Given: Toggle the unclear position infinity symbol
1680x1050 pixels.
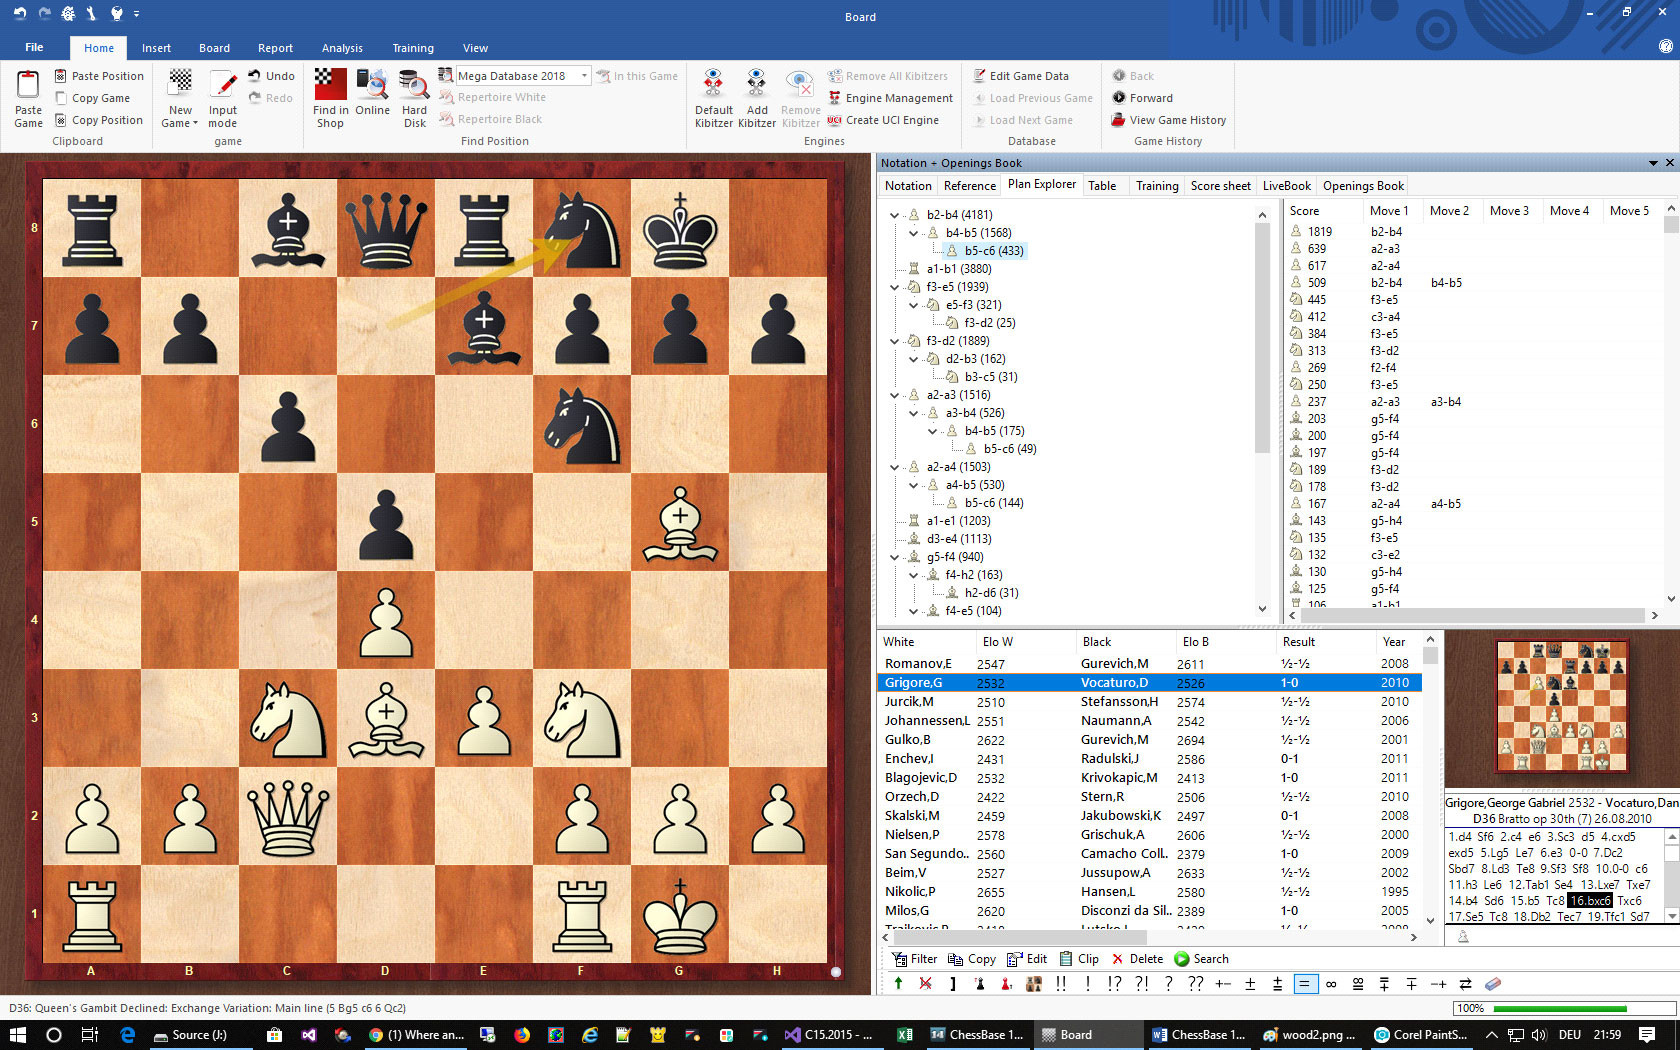Looking at the screenshot, I should tap(1331, 984).
